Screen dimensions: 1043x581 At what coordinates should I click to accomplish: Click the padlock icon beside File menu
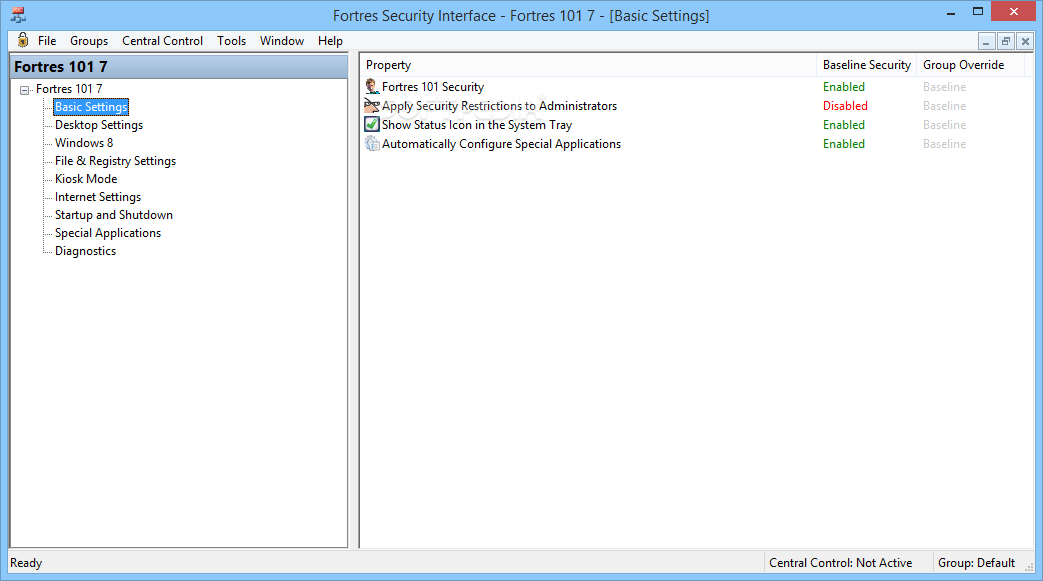[23, 40]
